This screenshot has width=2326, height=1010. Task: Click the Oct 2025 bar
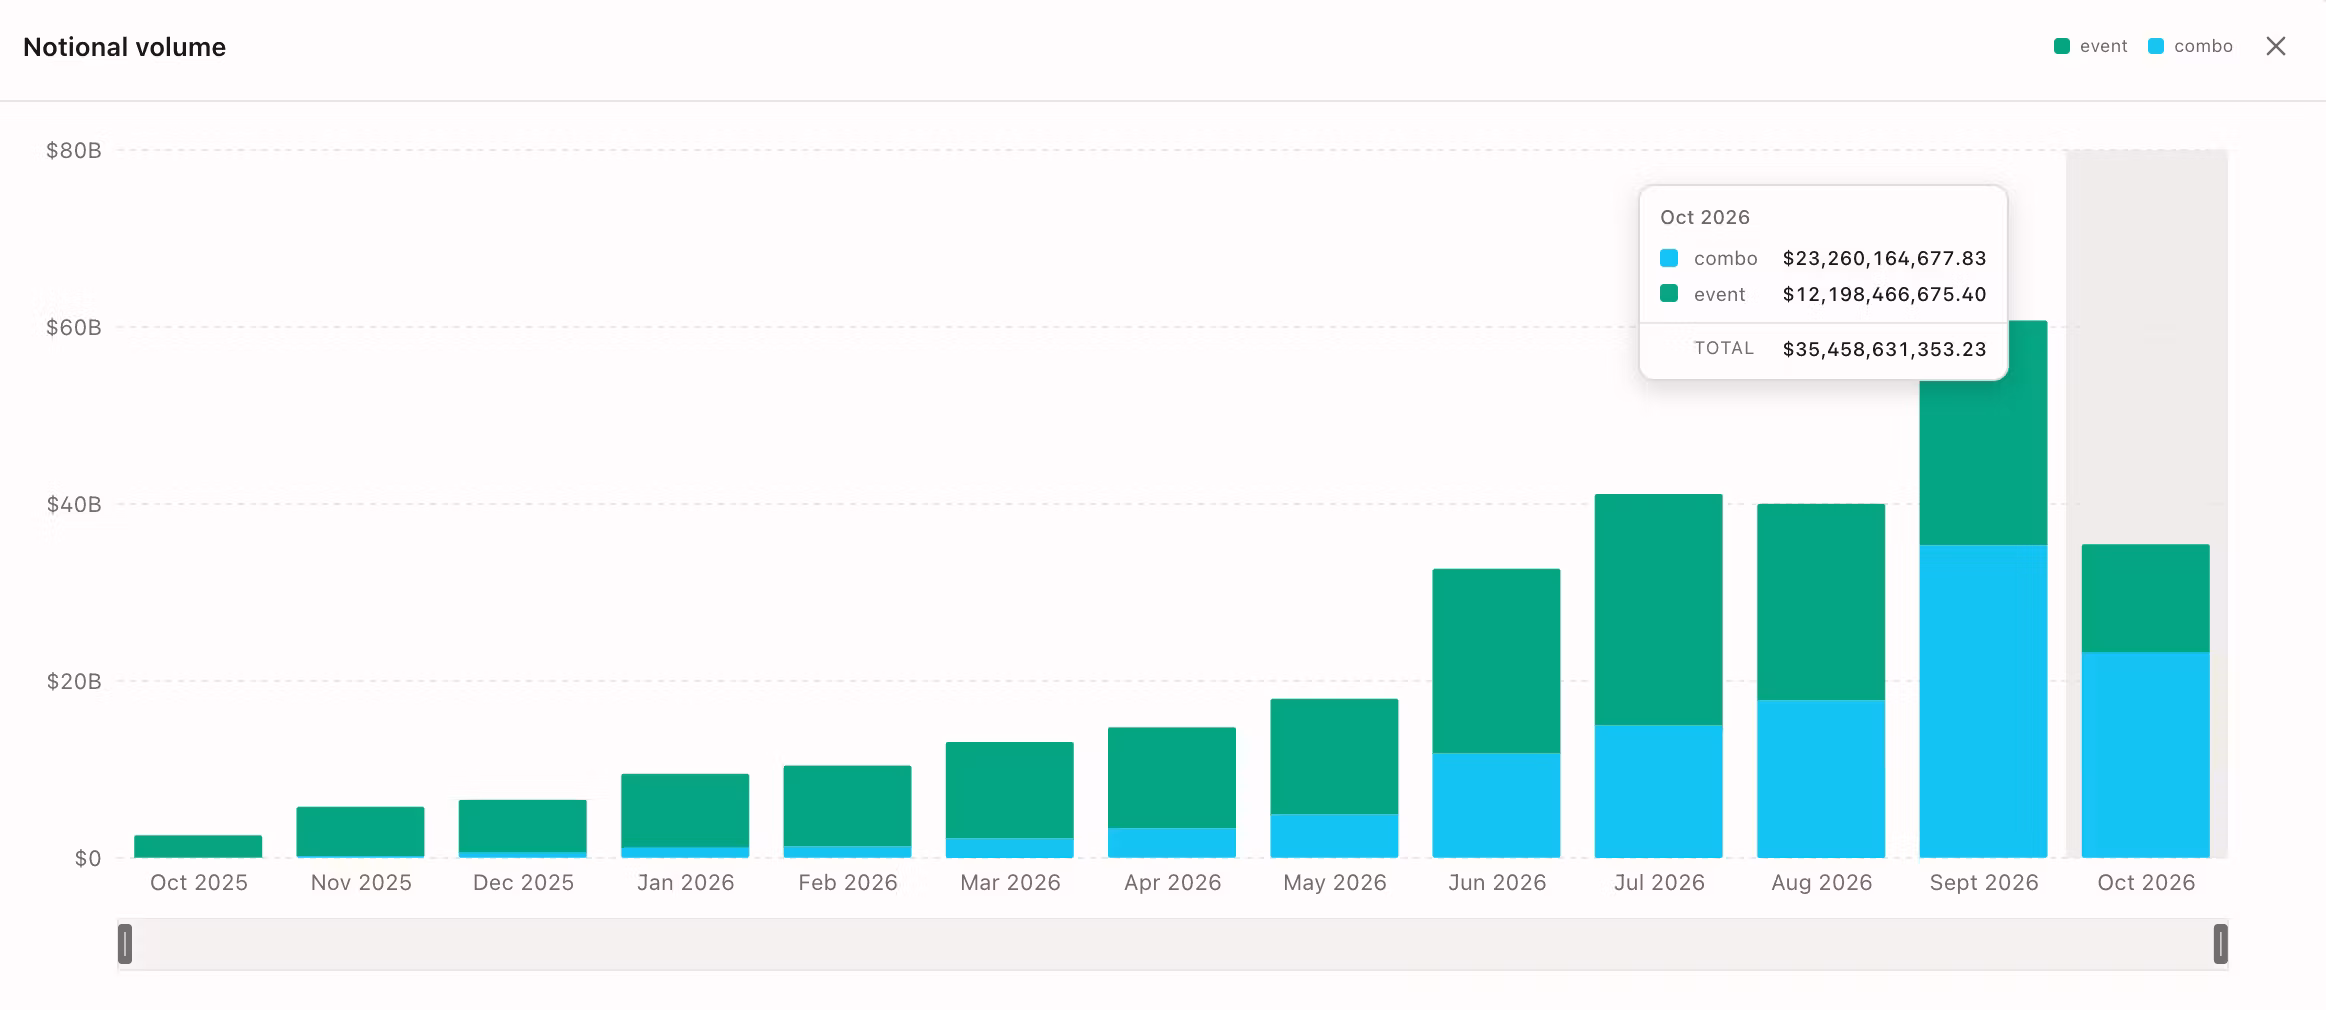coord(198,846)
